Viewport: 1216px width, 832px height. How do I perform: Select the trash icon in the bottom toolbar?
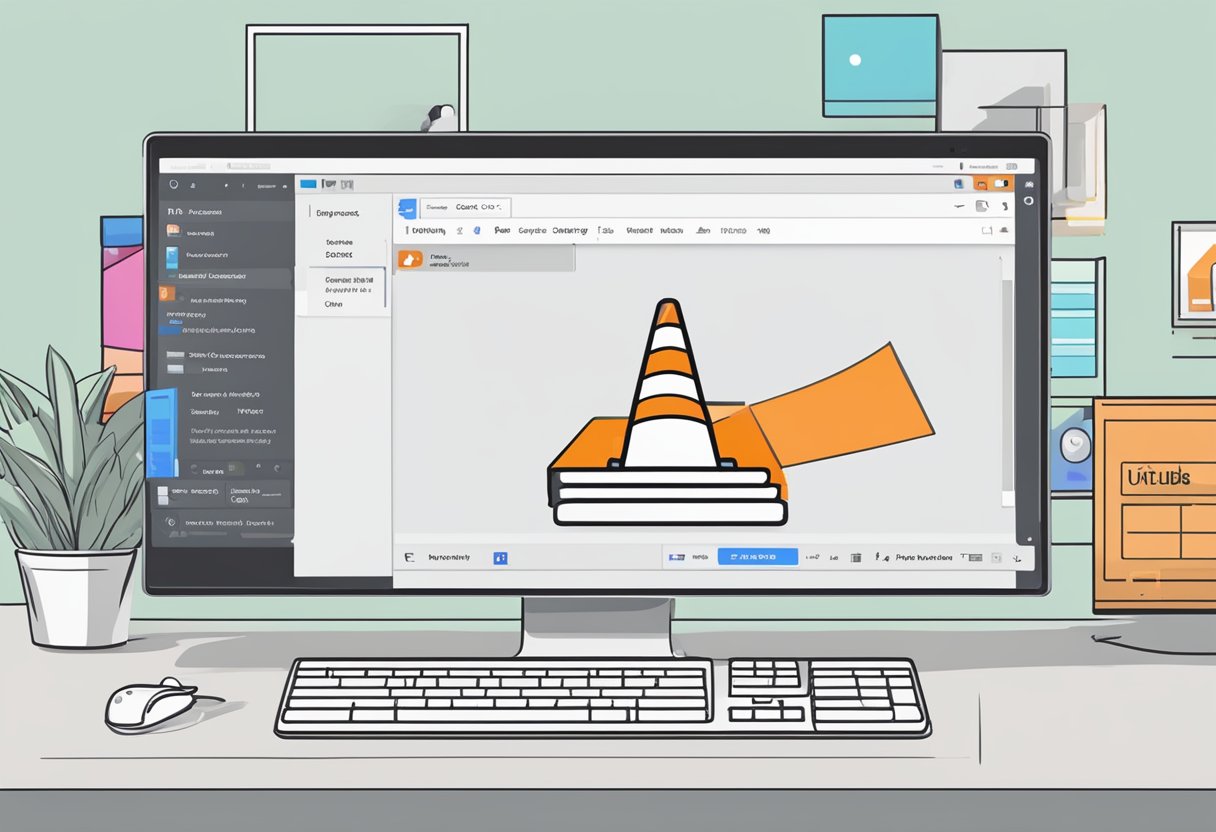pos(855,557)
